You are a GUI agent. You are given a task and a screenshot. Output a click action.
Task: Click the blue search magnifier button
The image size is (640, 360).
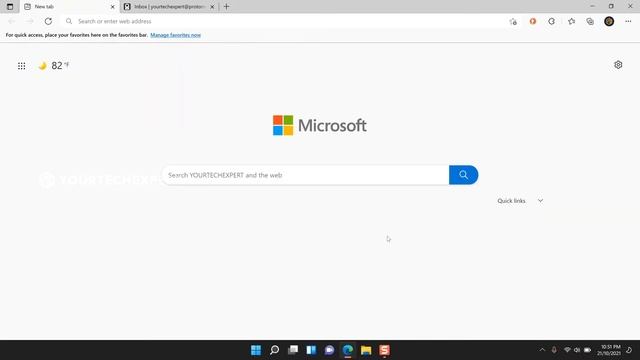[463, 175]
